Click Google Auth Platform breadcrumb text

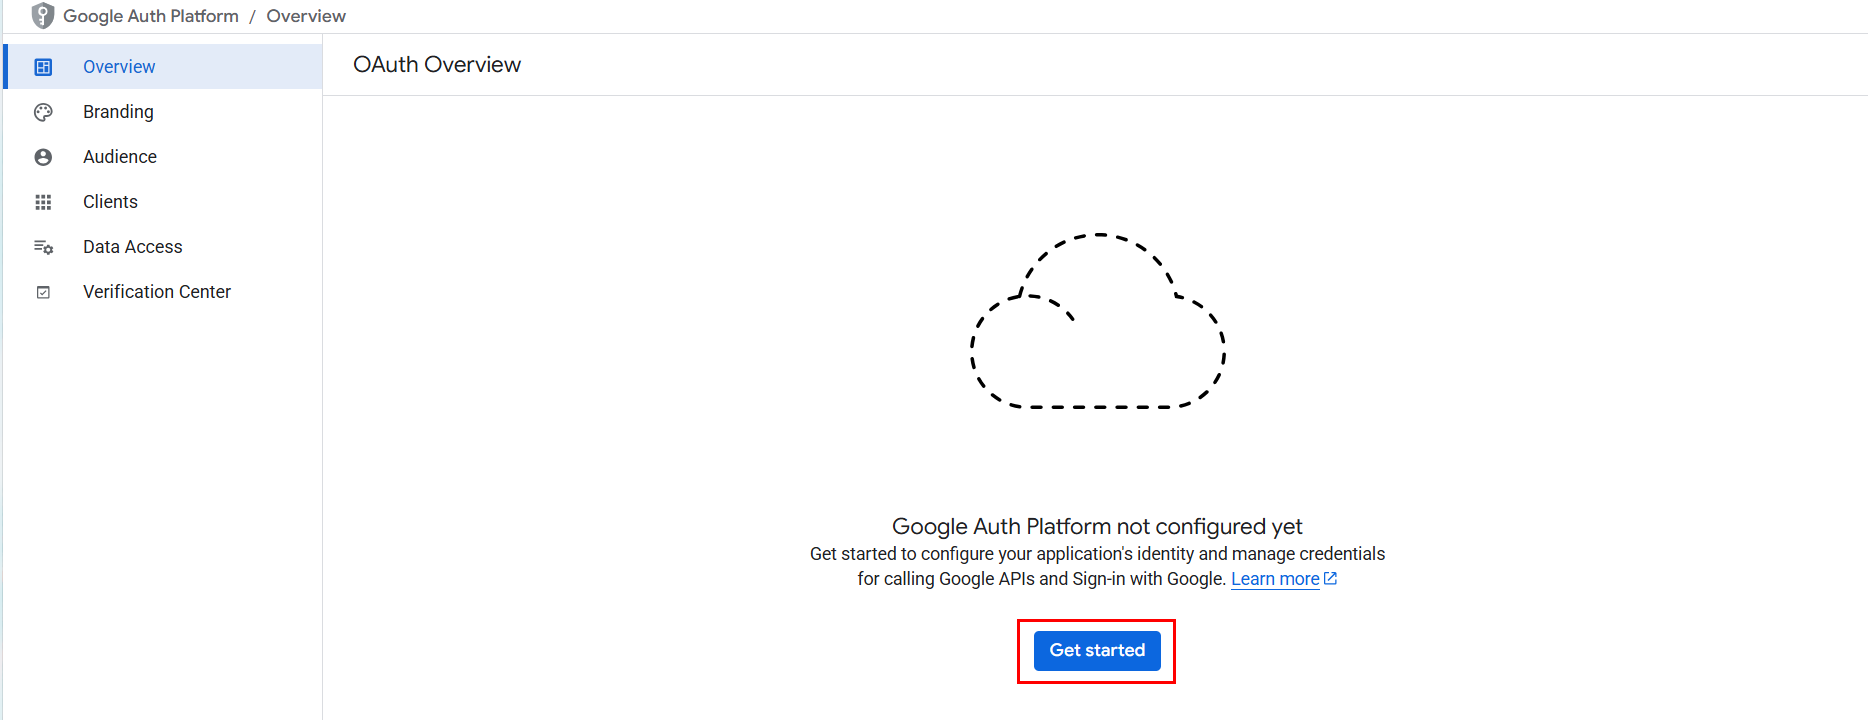[x=151, y=16]
